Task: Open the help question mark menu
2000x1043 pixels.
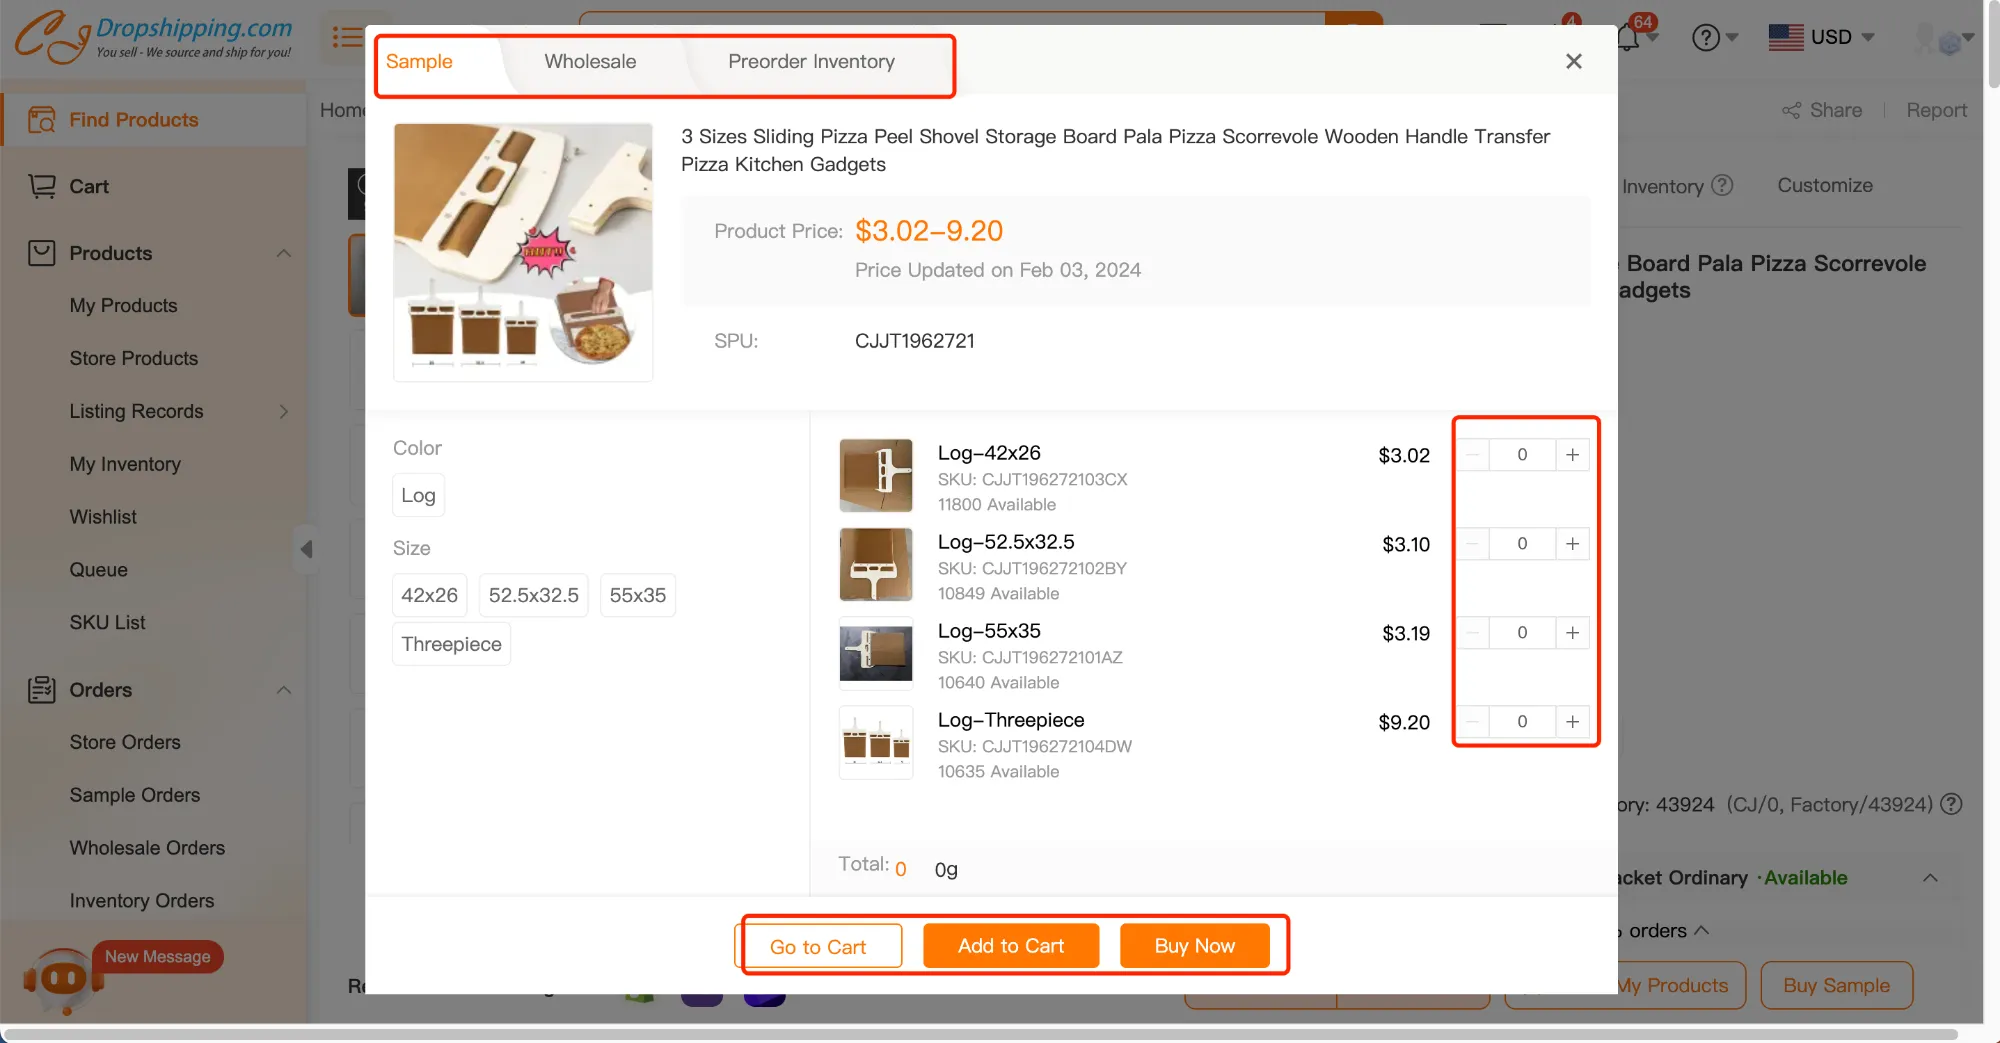Action: tap(1705, 38)
